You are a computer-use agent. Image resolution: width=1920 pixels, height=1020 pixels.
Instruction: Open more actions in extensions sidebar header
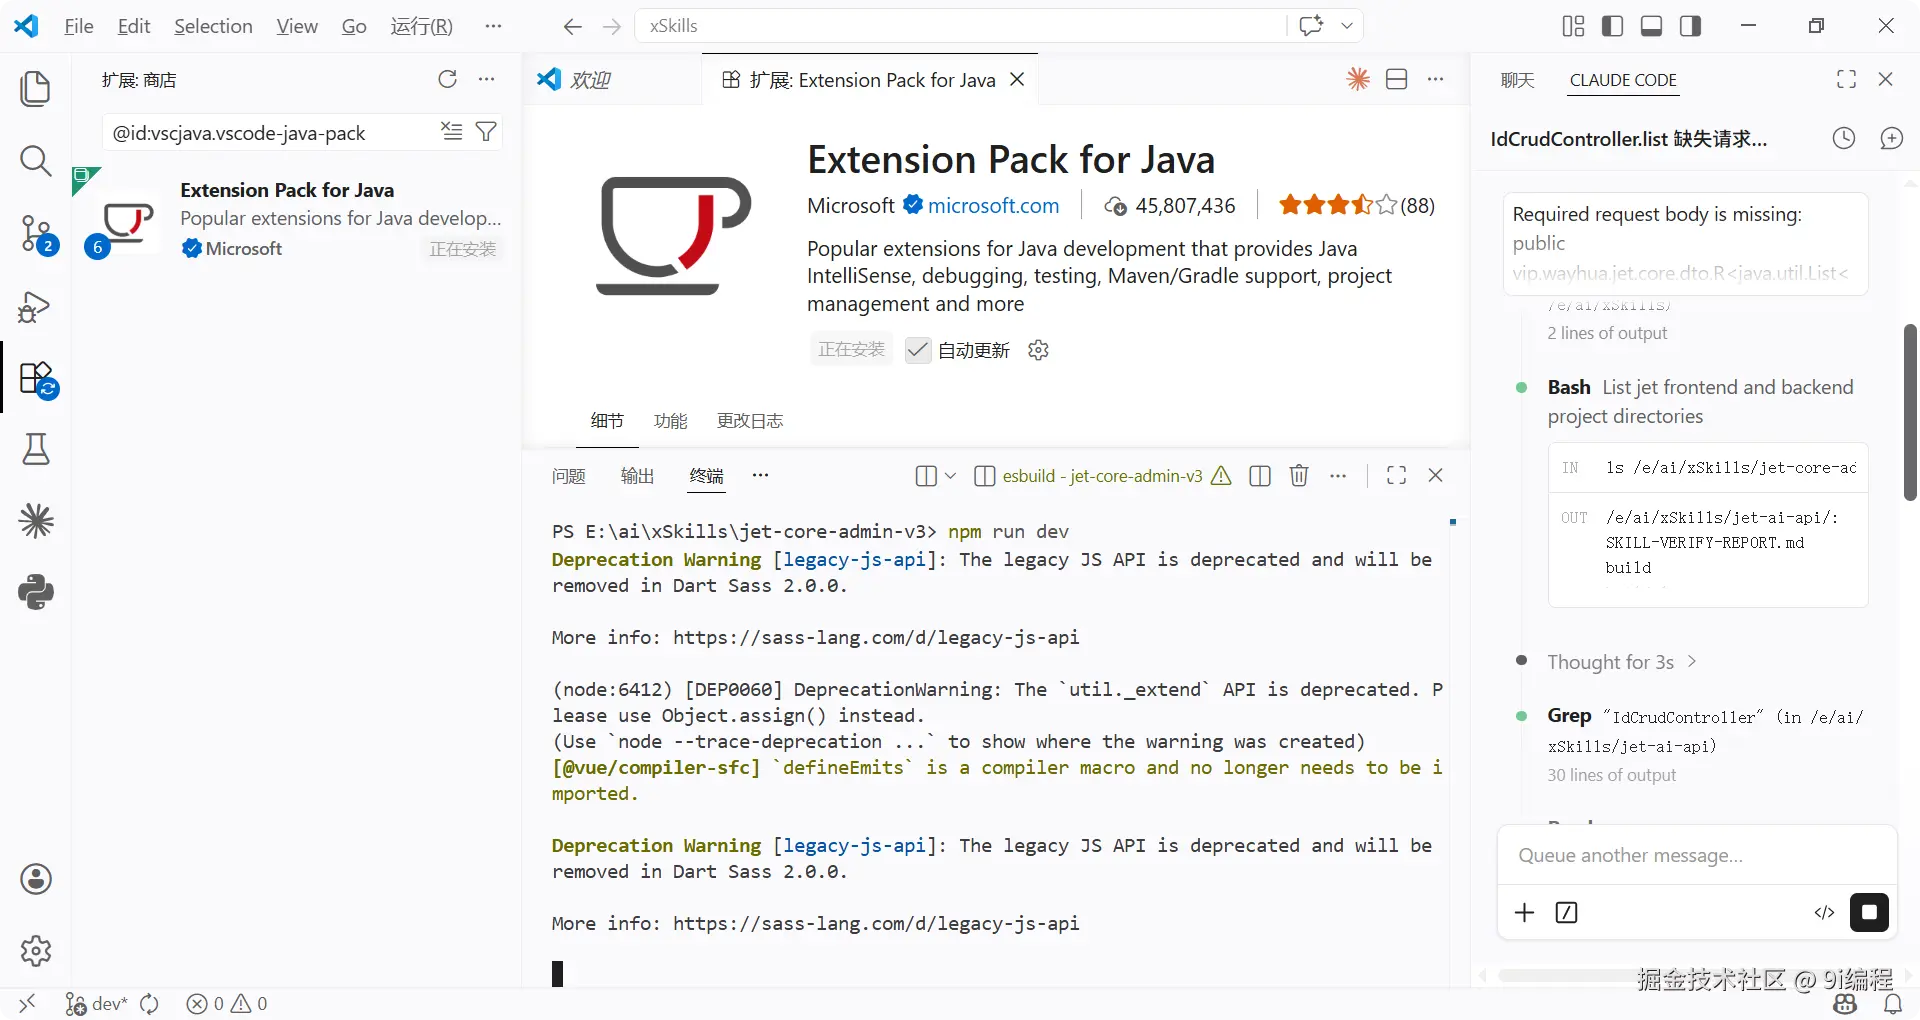(487, 79)
